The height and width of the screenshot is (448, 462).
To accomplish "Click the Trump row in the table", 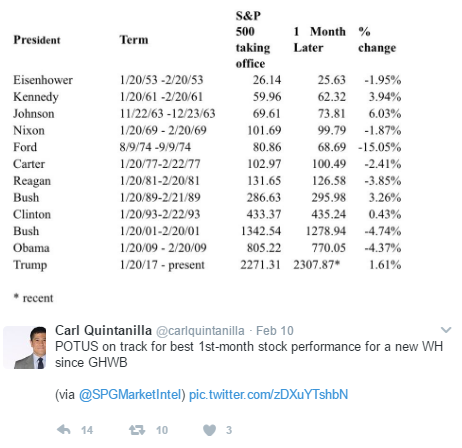I will tap(207, 265).
